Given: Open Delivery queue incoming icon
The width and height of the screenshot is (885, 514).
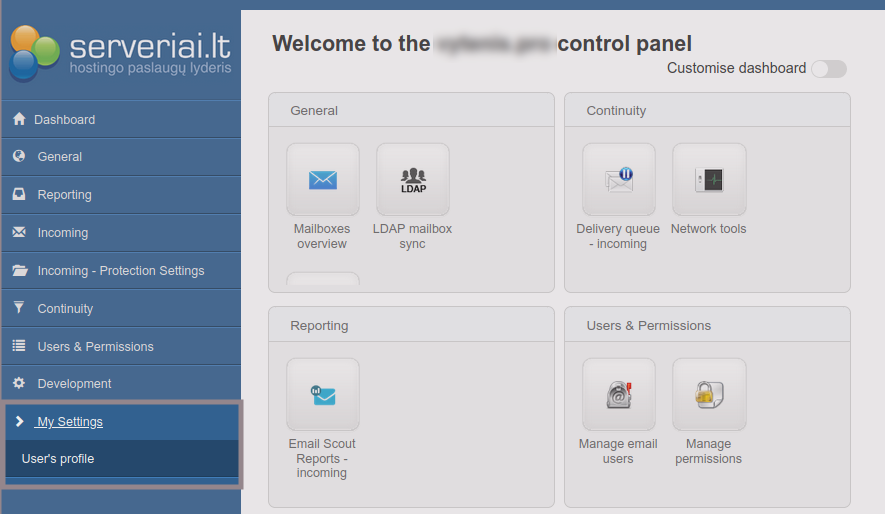Looking at the screenshot, I should (x=618, y=180).
